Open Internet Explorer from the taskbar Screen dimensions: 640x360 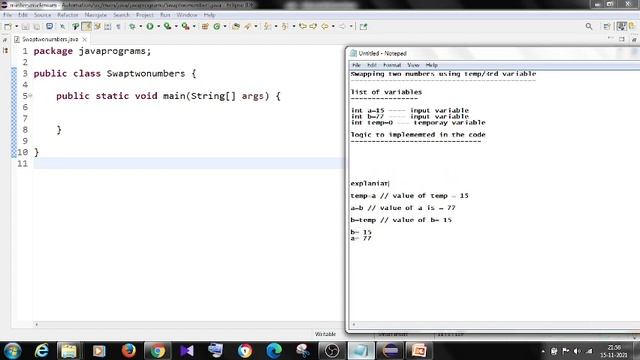pos(41,351)
